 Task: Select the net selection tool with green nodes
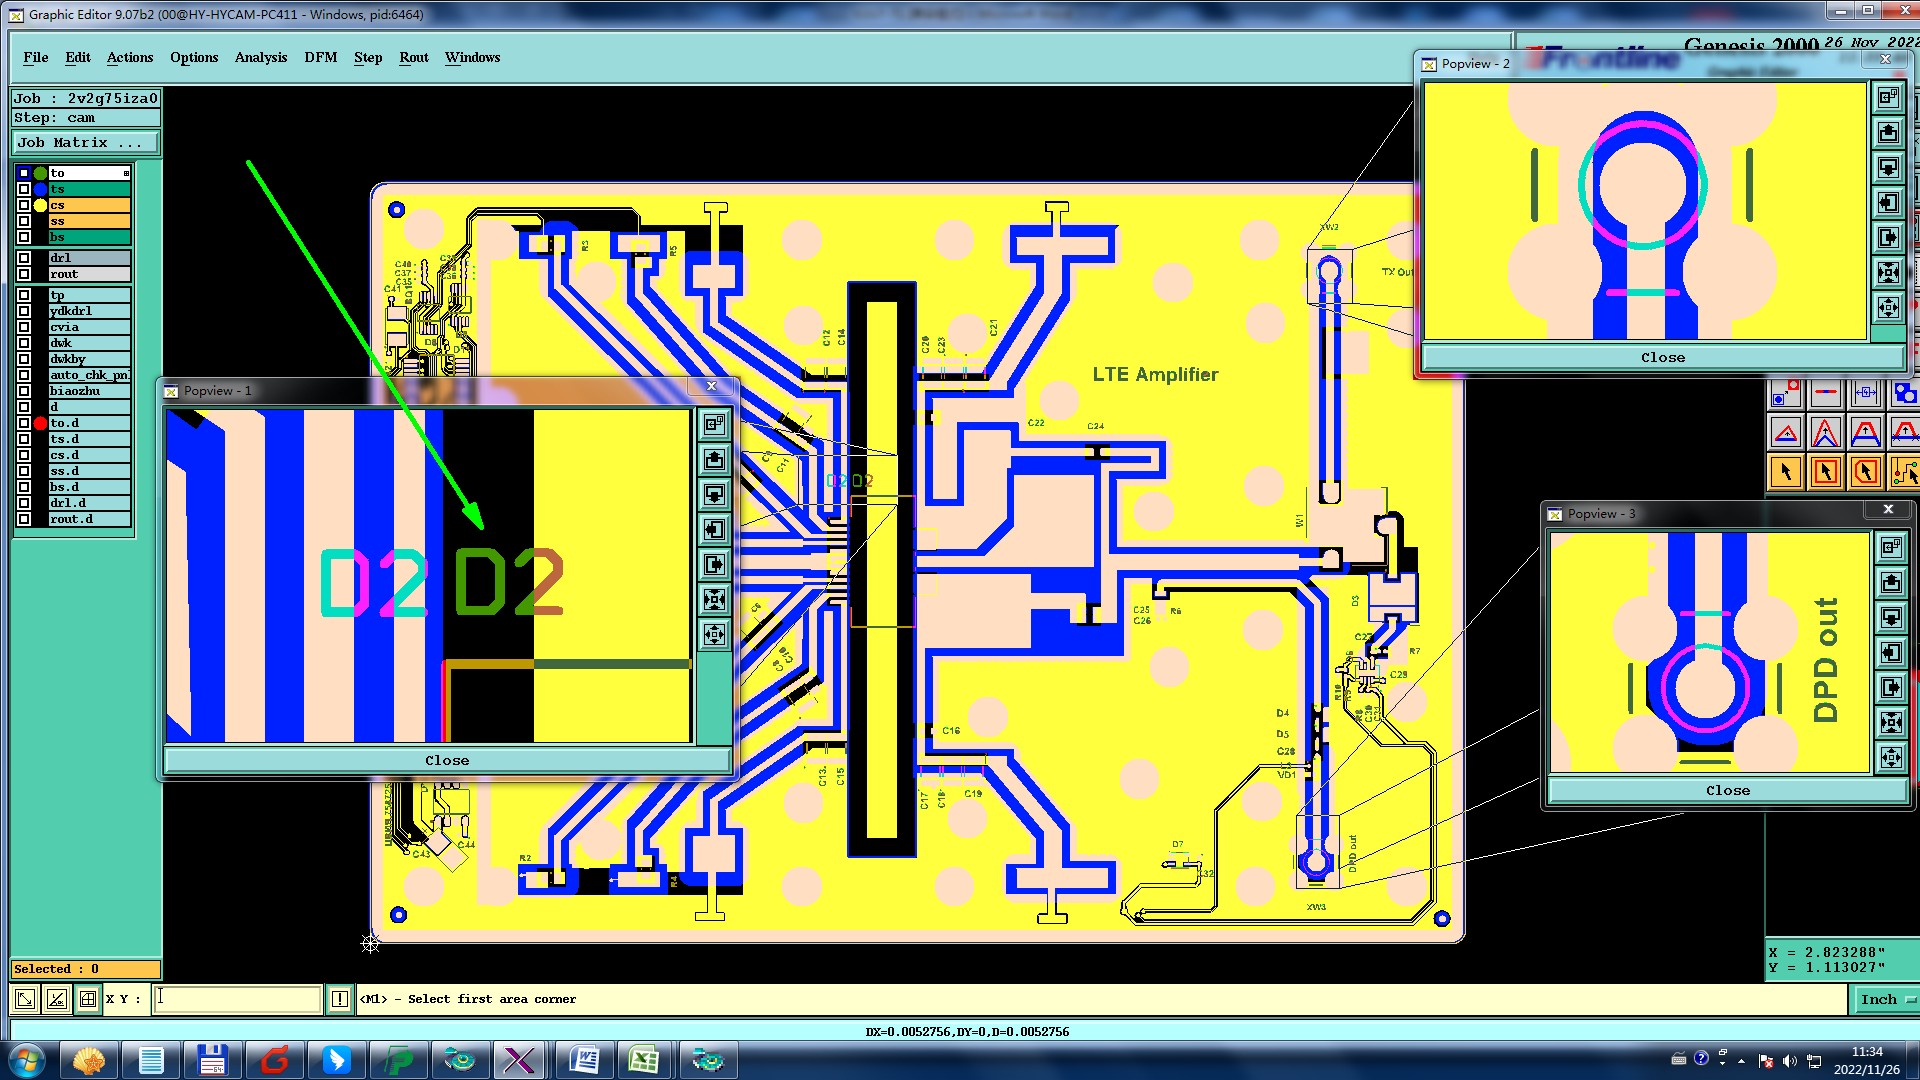click(x=1903, y=471)
